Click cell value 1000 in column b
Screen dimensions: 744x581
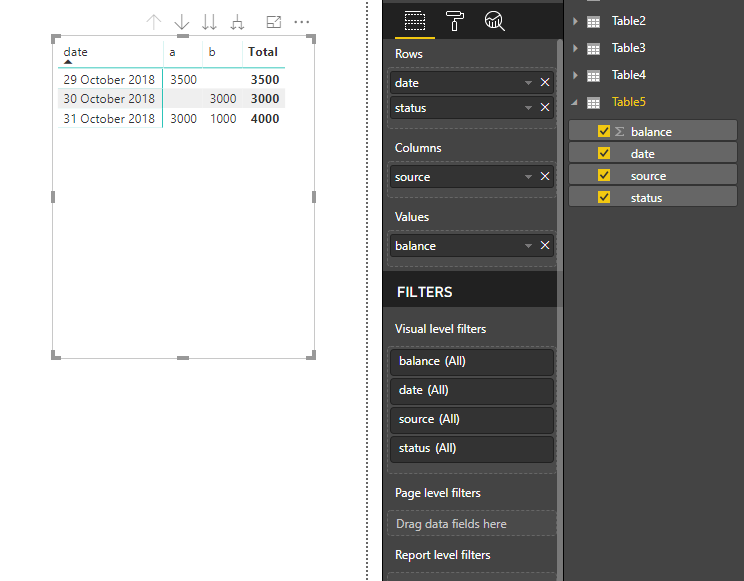(223, 119)
